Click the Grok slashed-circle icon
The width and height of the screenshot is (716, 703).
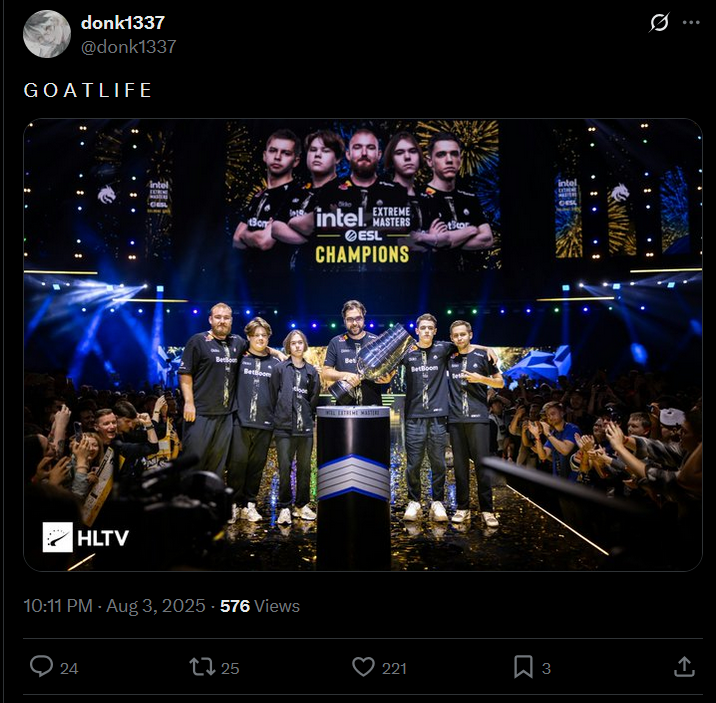pos(659,22)
